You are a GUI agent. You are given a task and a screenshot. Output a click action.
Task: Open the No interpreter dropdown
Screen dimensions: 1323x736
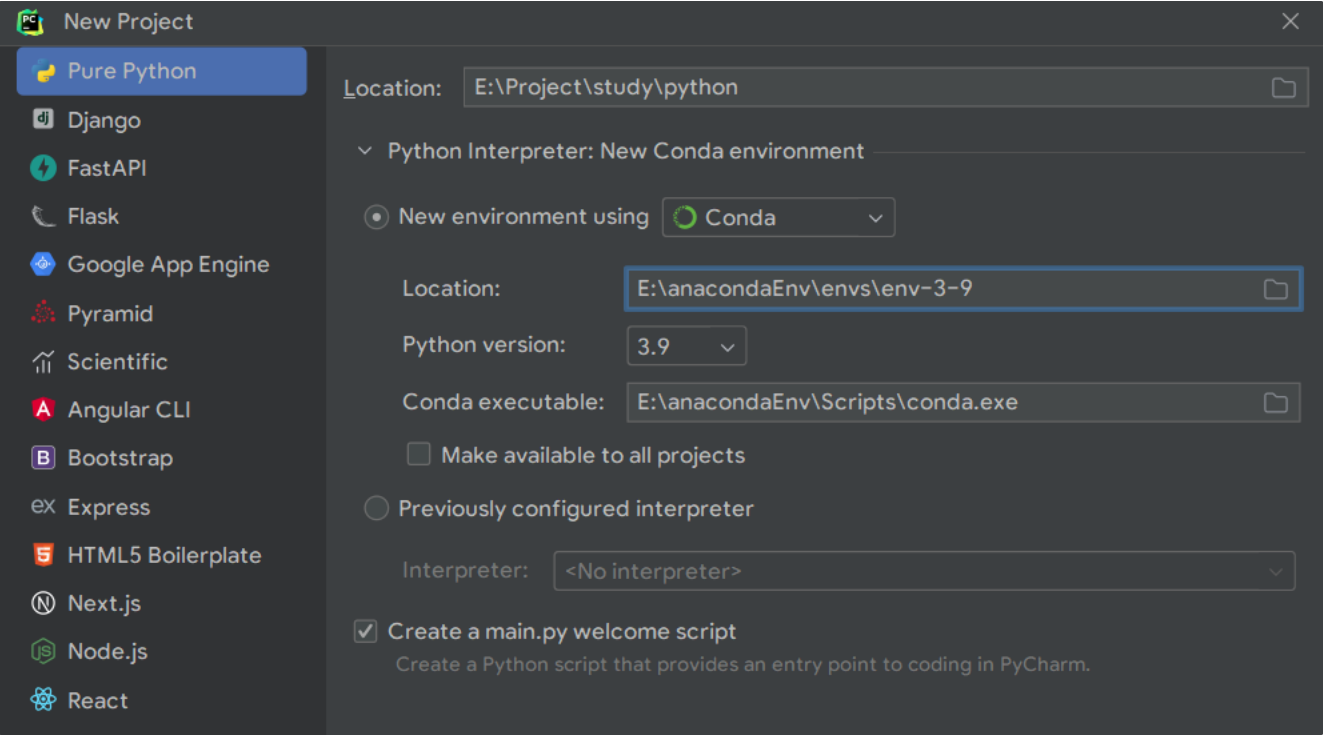click(x=924, y=572)
